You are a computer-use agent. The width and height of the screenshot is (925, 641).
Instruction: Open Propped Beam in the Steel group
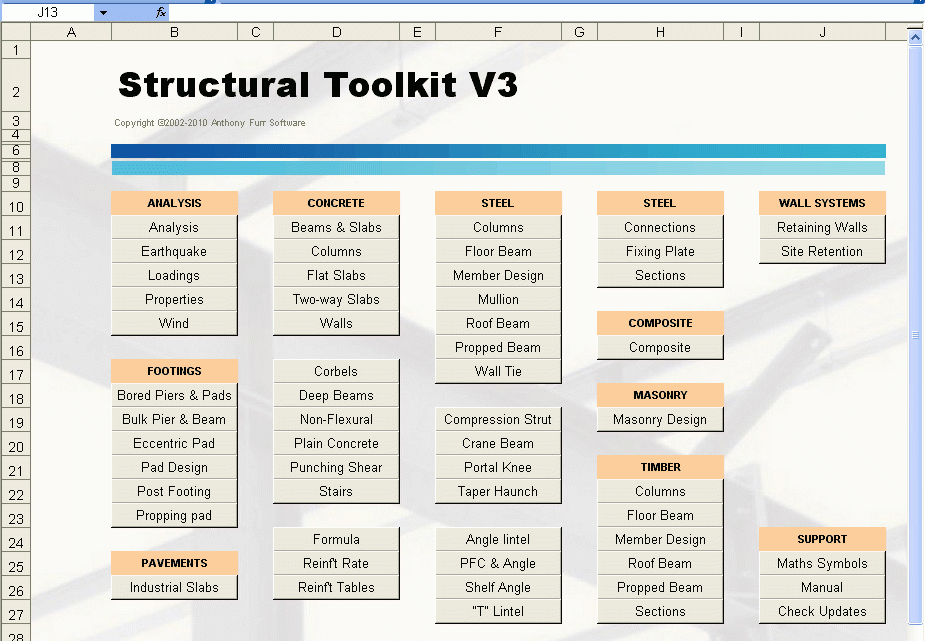[498, 348]
